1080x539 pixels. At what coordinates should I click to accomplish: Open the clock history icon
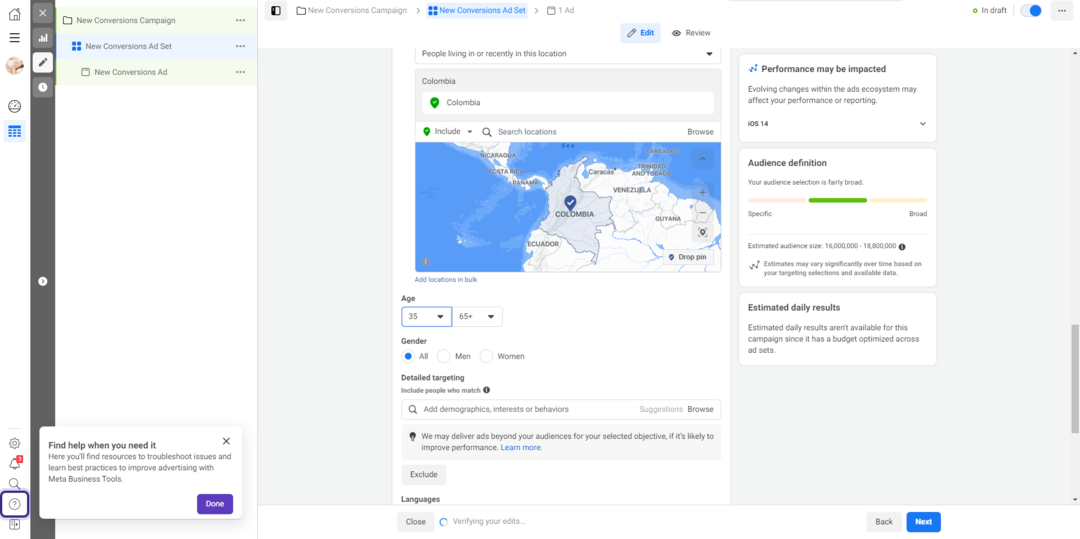42,87
